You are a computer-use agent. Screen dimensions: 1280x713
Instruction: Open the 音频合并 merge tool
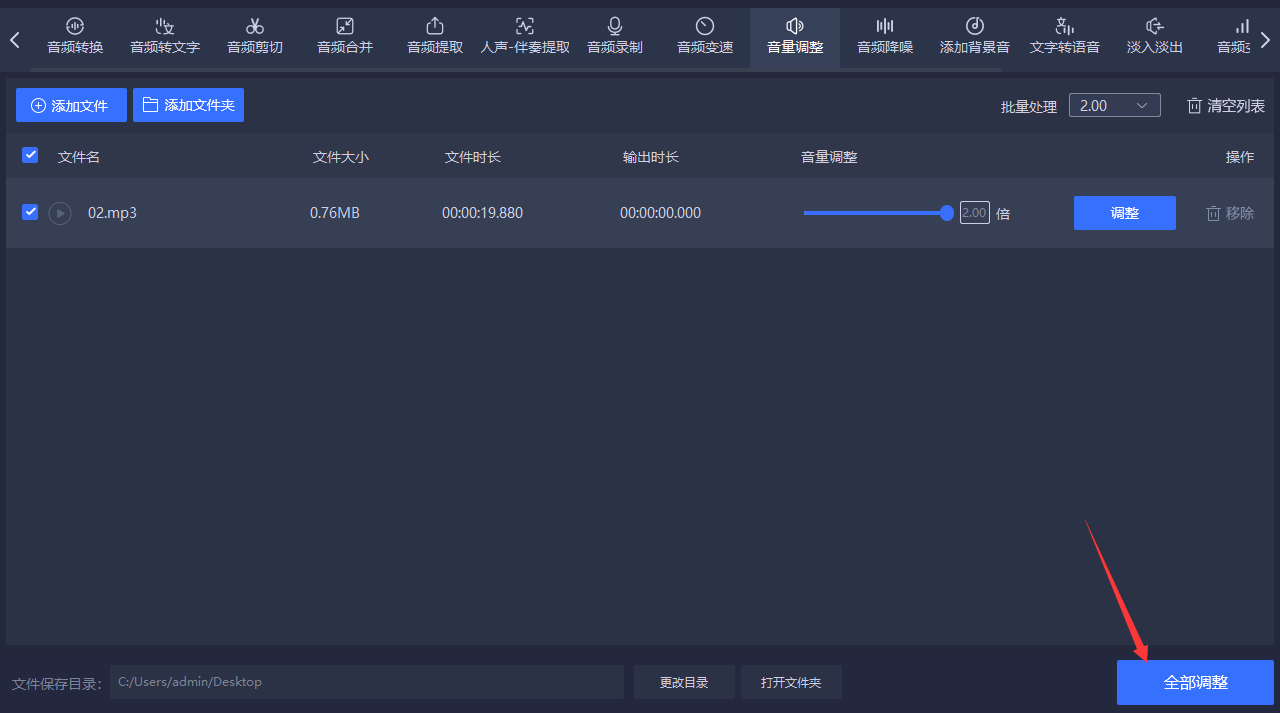coord(345,37)
